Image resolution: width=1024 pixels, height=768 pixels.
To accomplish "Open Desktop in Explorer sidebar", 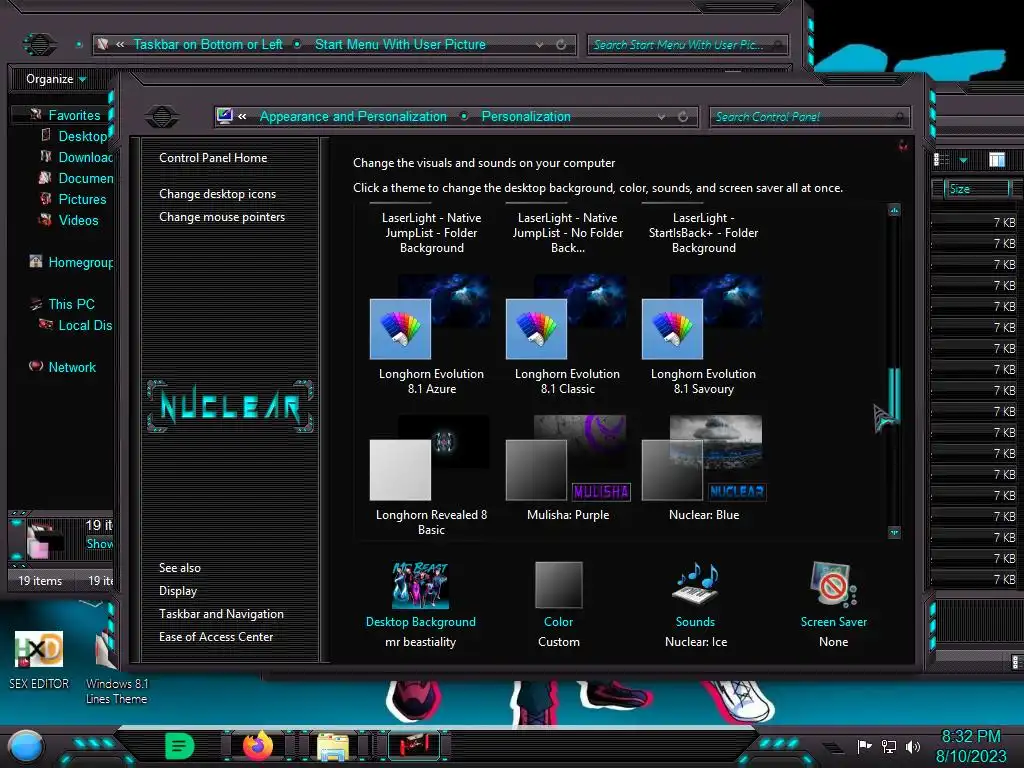I will [x=82, y=136].
